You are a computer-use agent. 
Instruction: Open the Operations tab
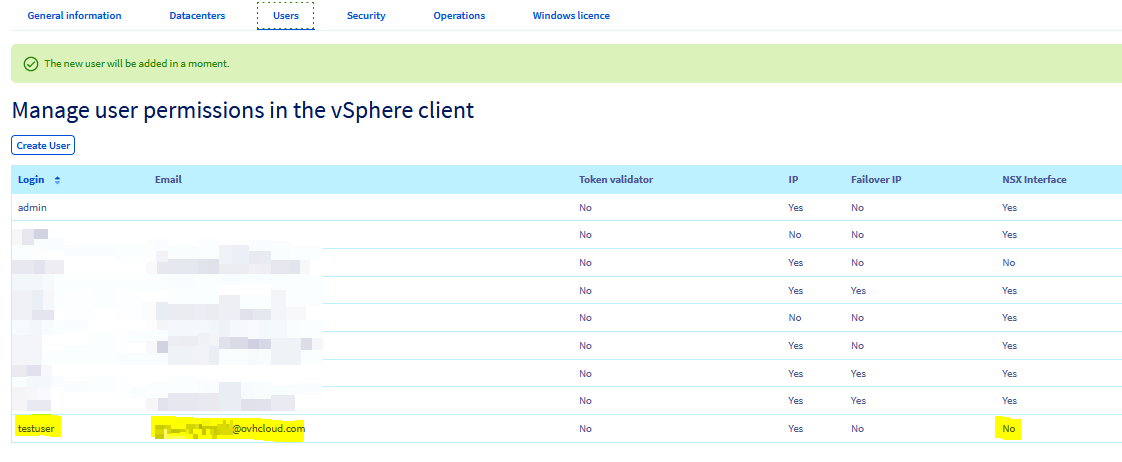tap(459, 16)
